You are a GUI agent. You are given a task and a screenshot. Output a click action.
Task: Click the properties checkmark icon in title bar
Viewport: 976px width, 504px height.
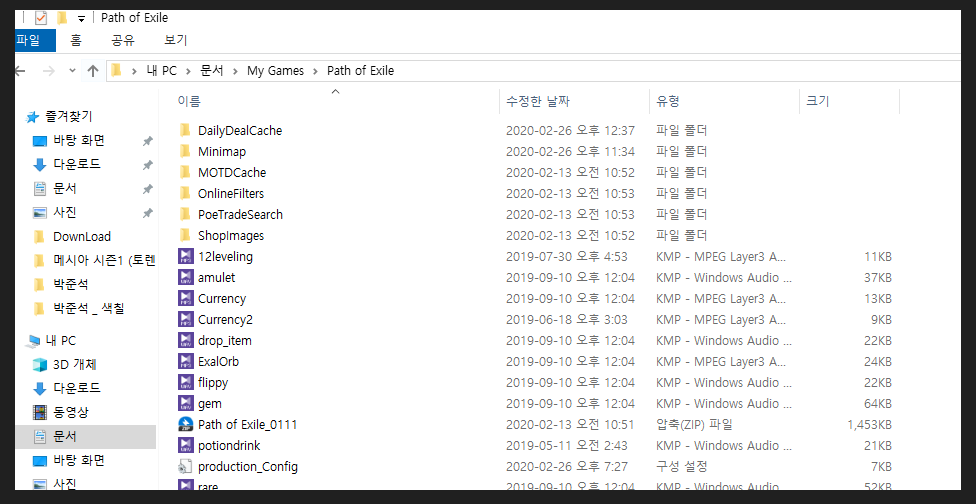(x=40, y=18)
